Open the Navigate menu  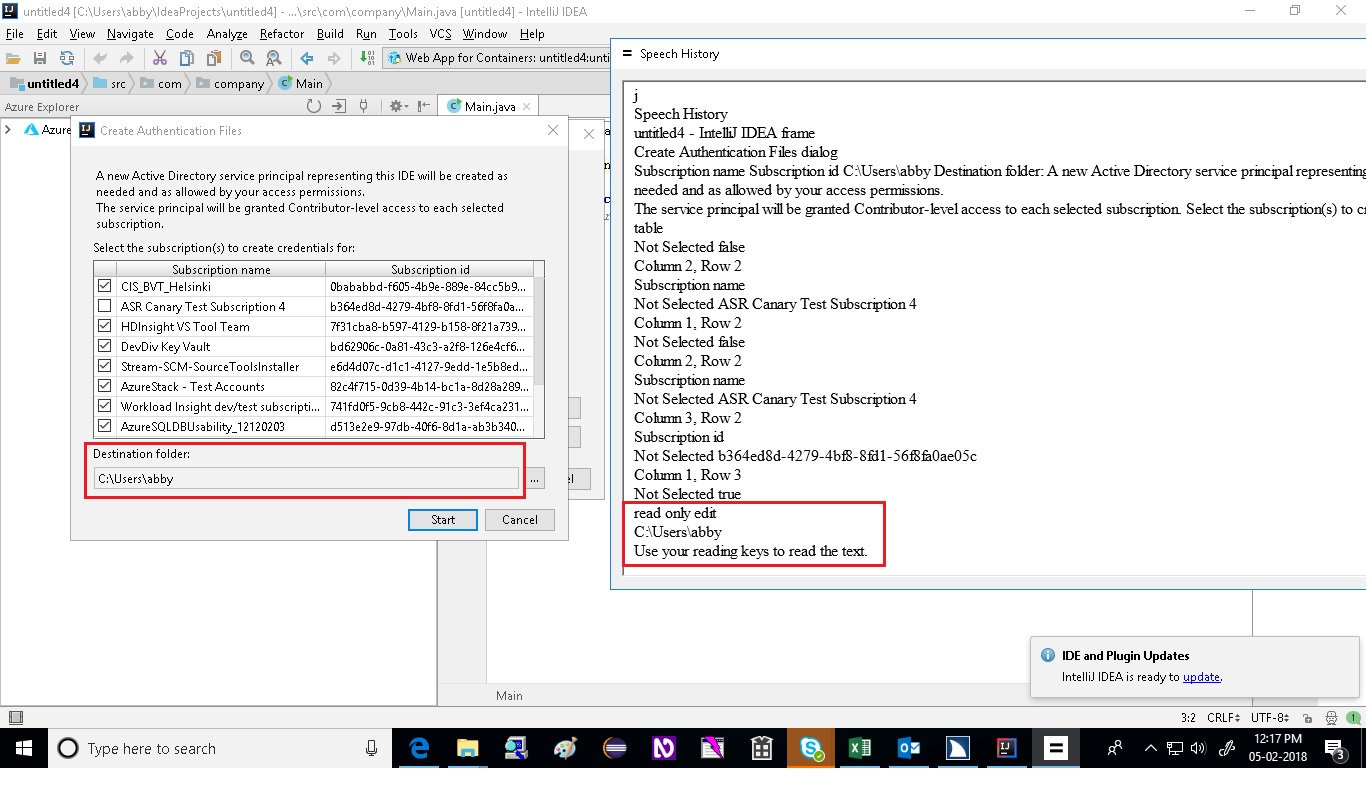click(x=130, y=33)
